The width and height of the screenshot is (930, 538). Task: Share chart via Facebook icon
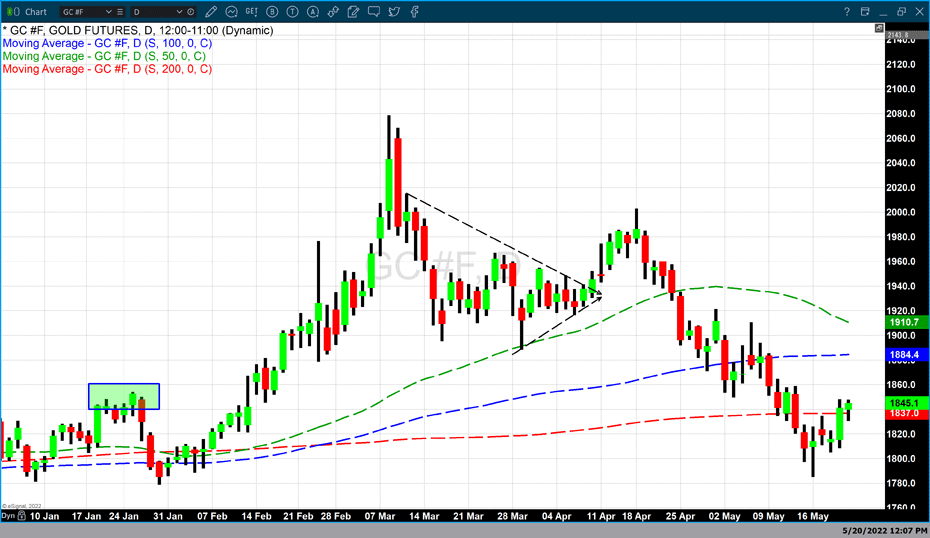click(414, 12)
